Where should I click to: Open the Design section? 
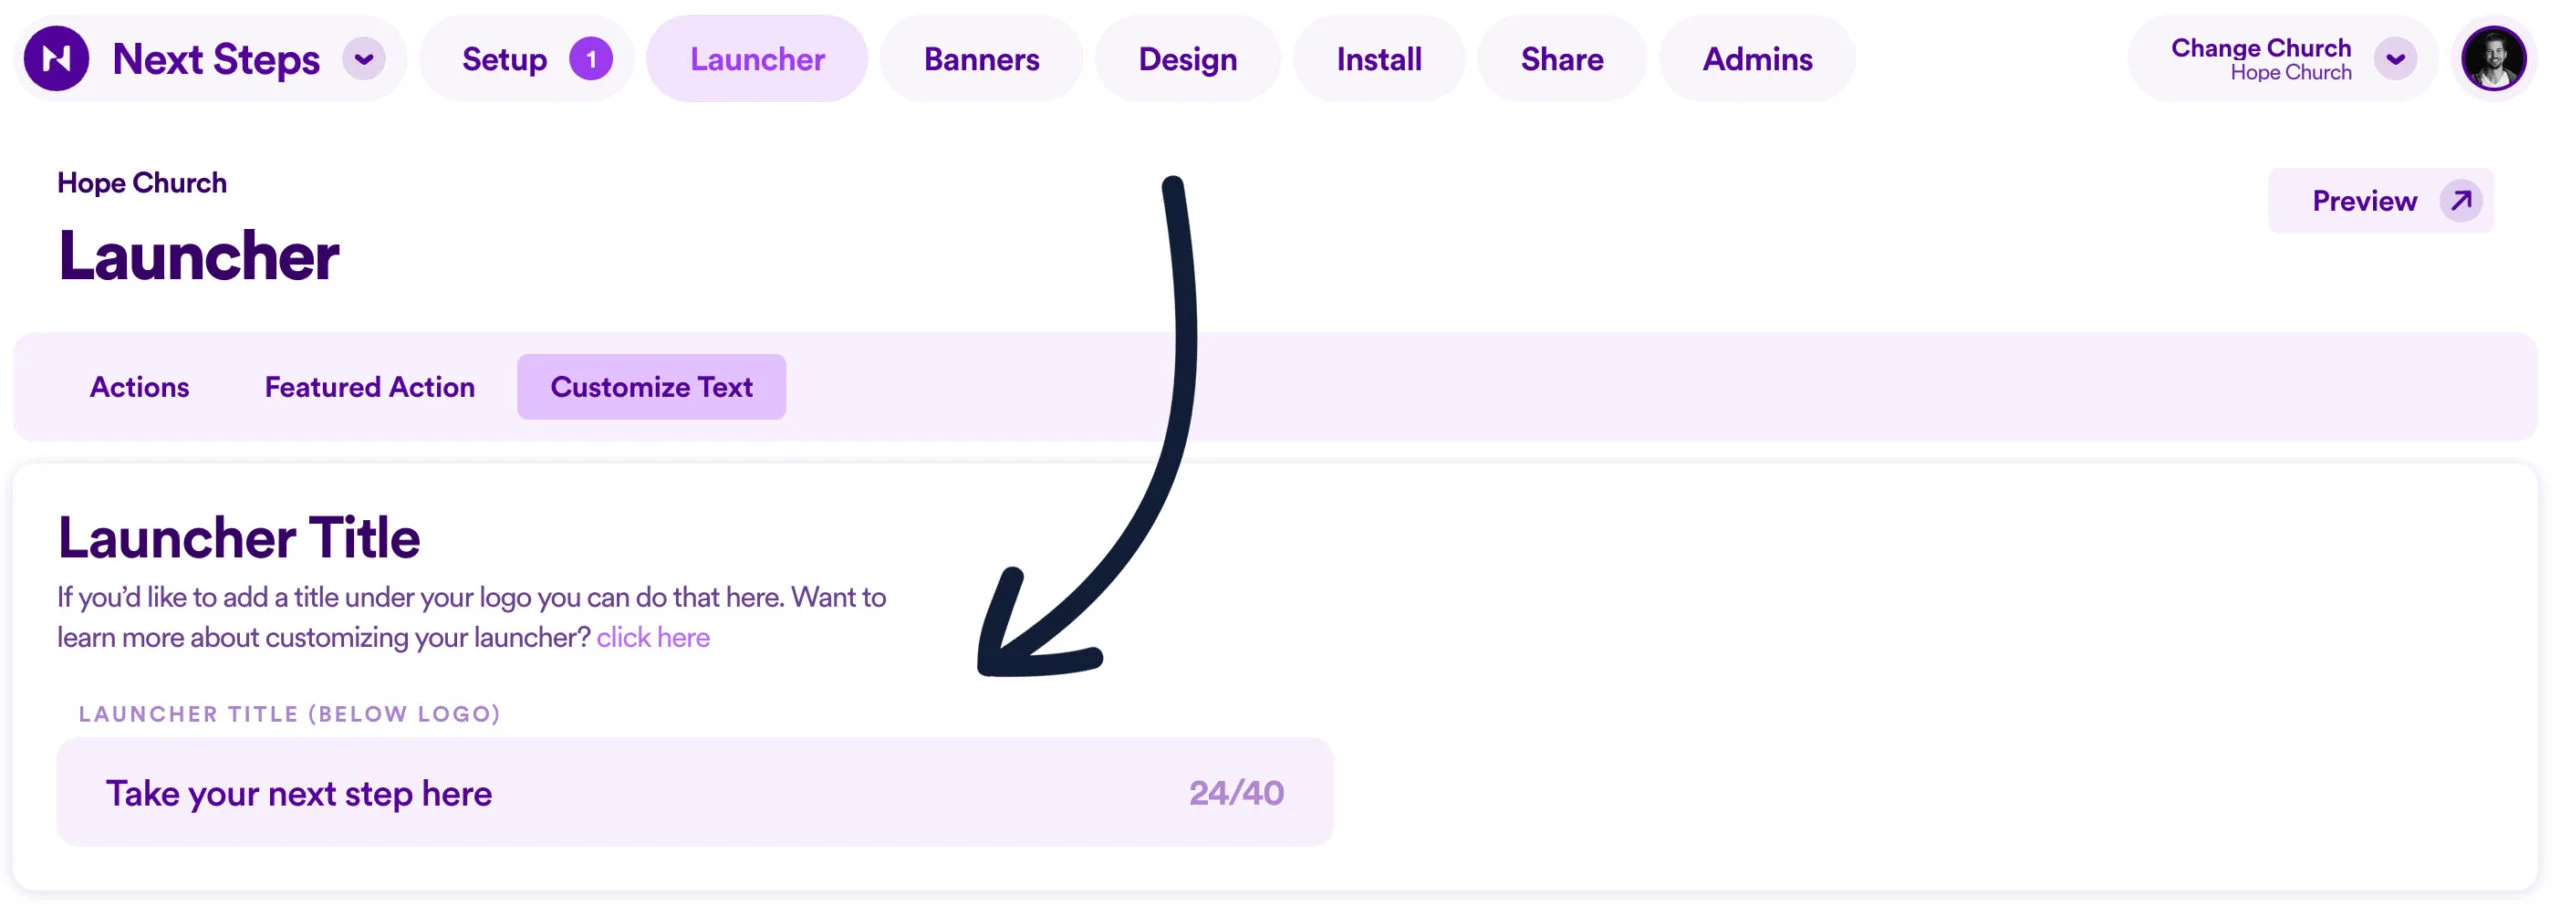tap(1186, 59)
